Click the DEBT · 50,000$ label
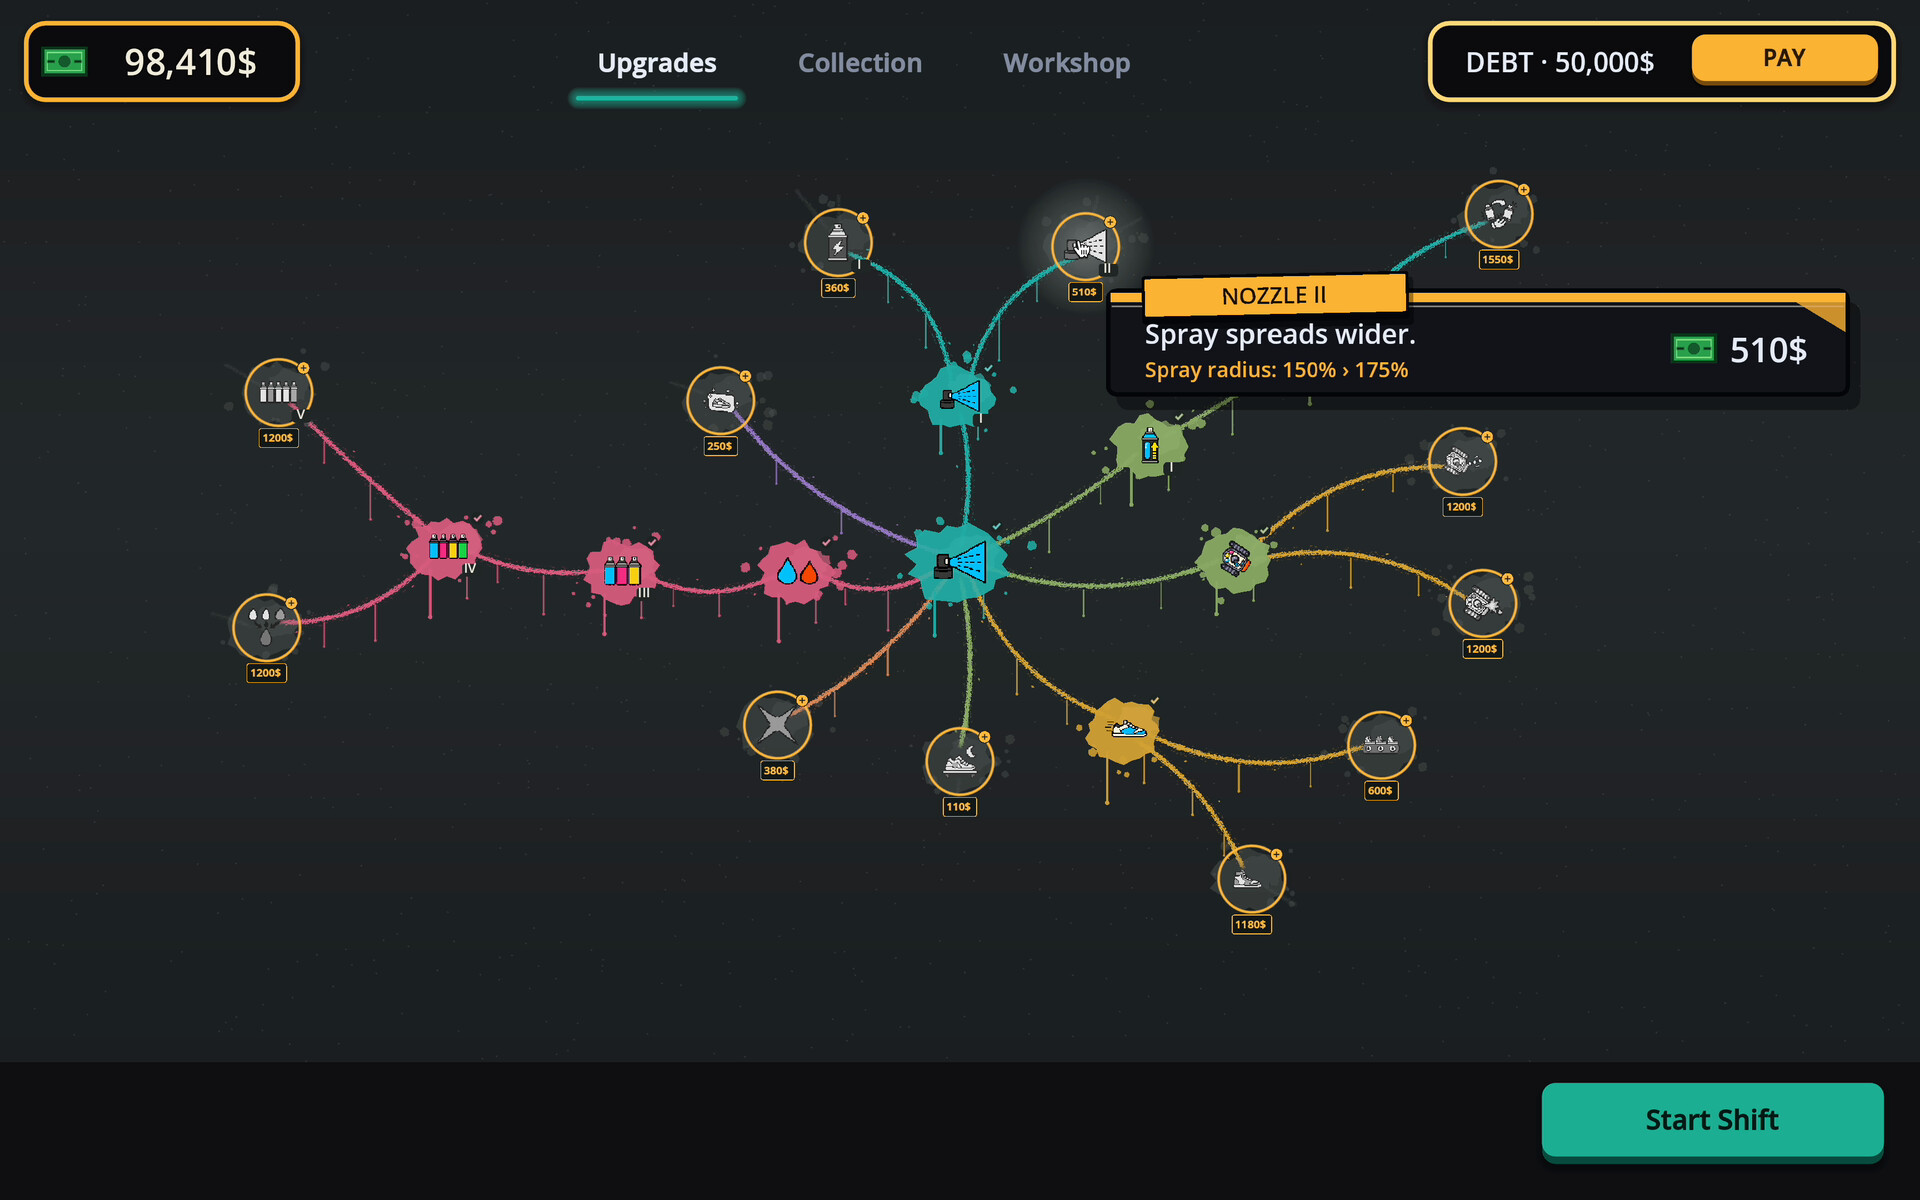Image resolution: width=1920 pixels, height=1200 pixels. tap(1559, 63)
